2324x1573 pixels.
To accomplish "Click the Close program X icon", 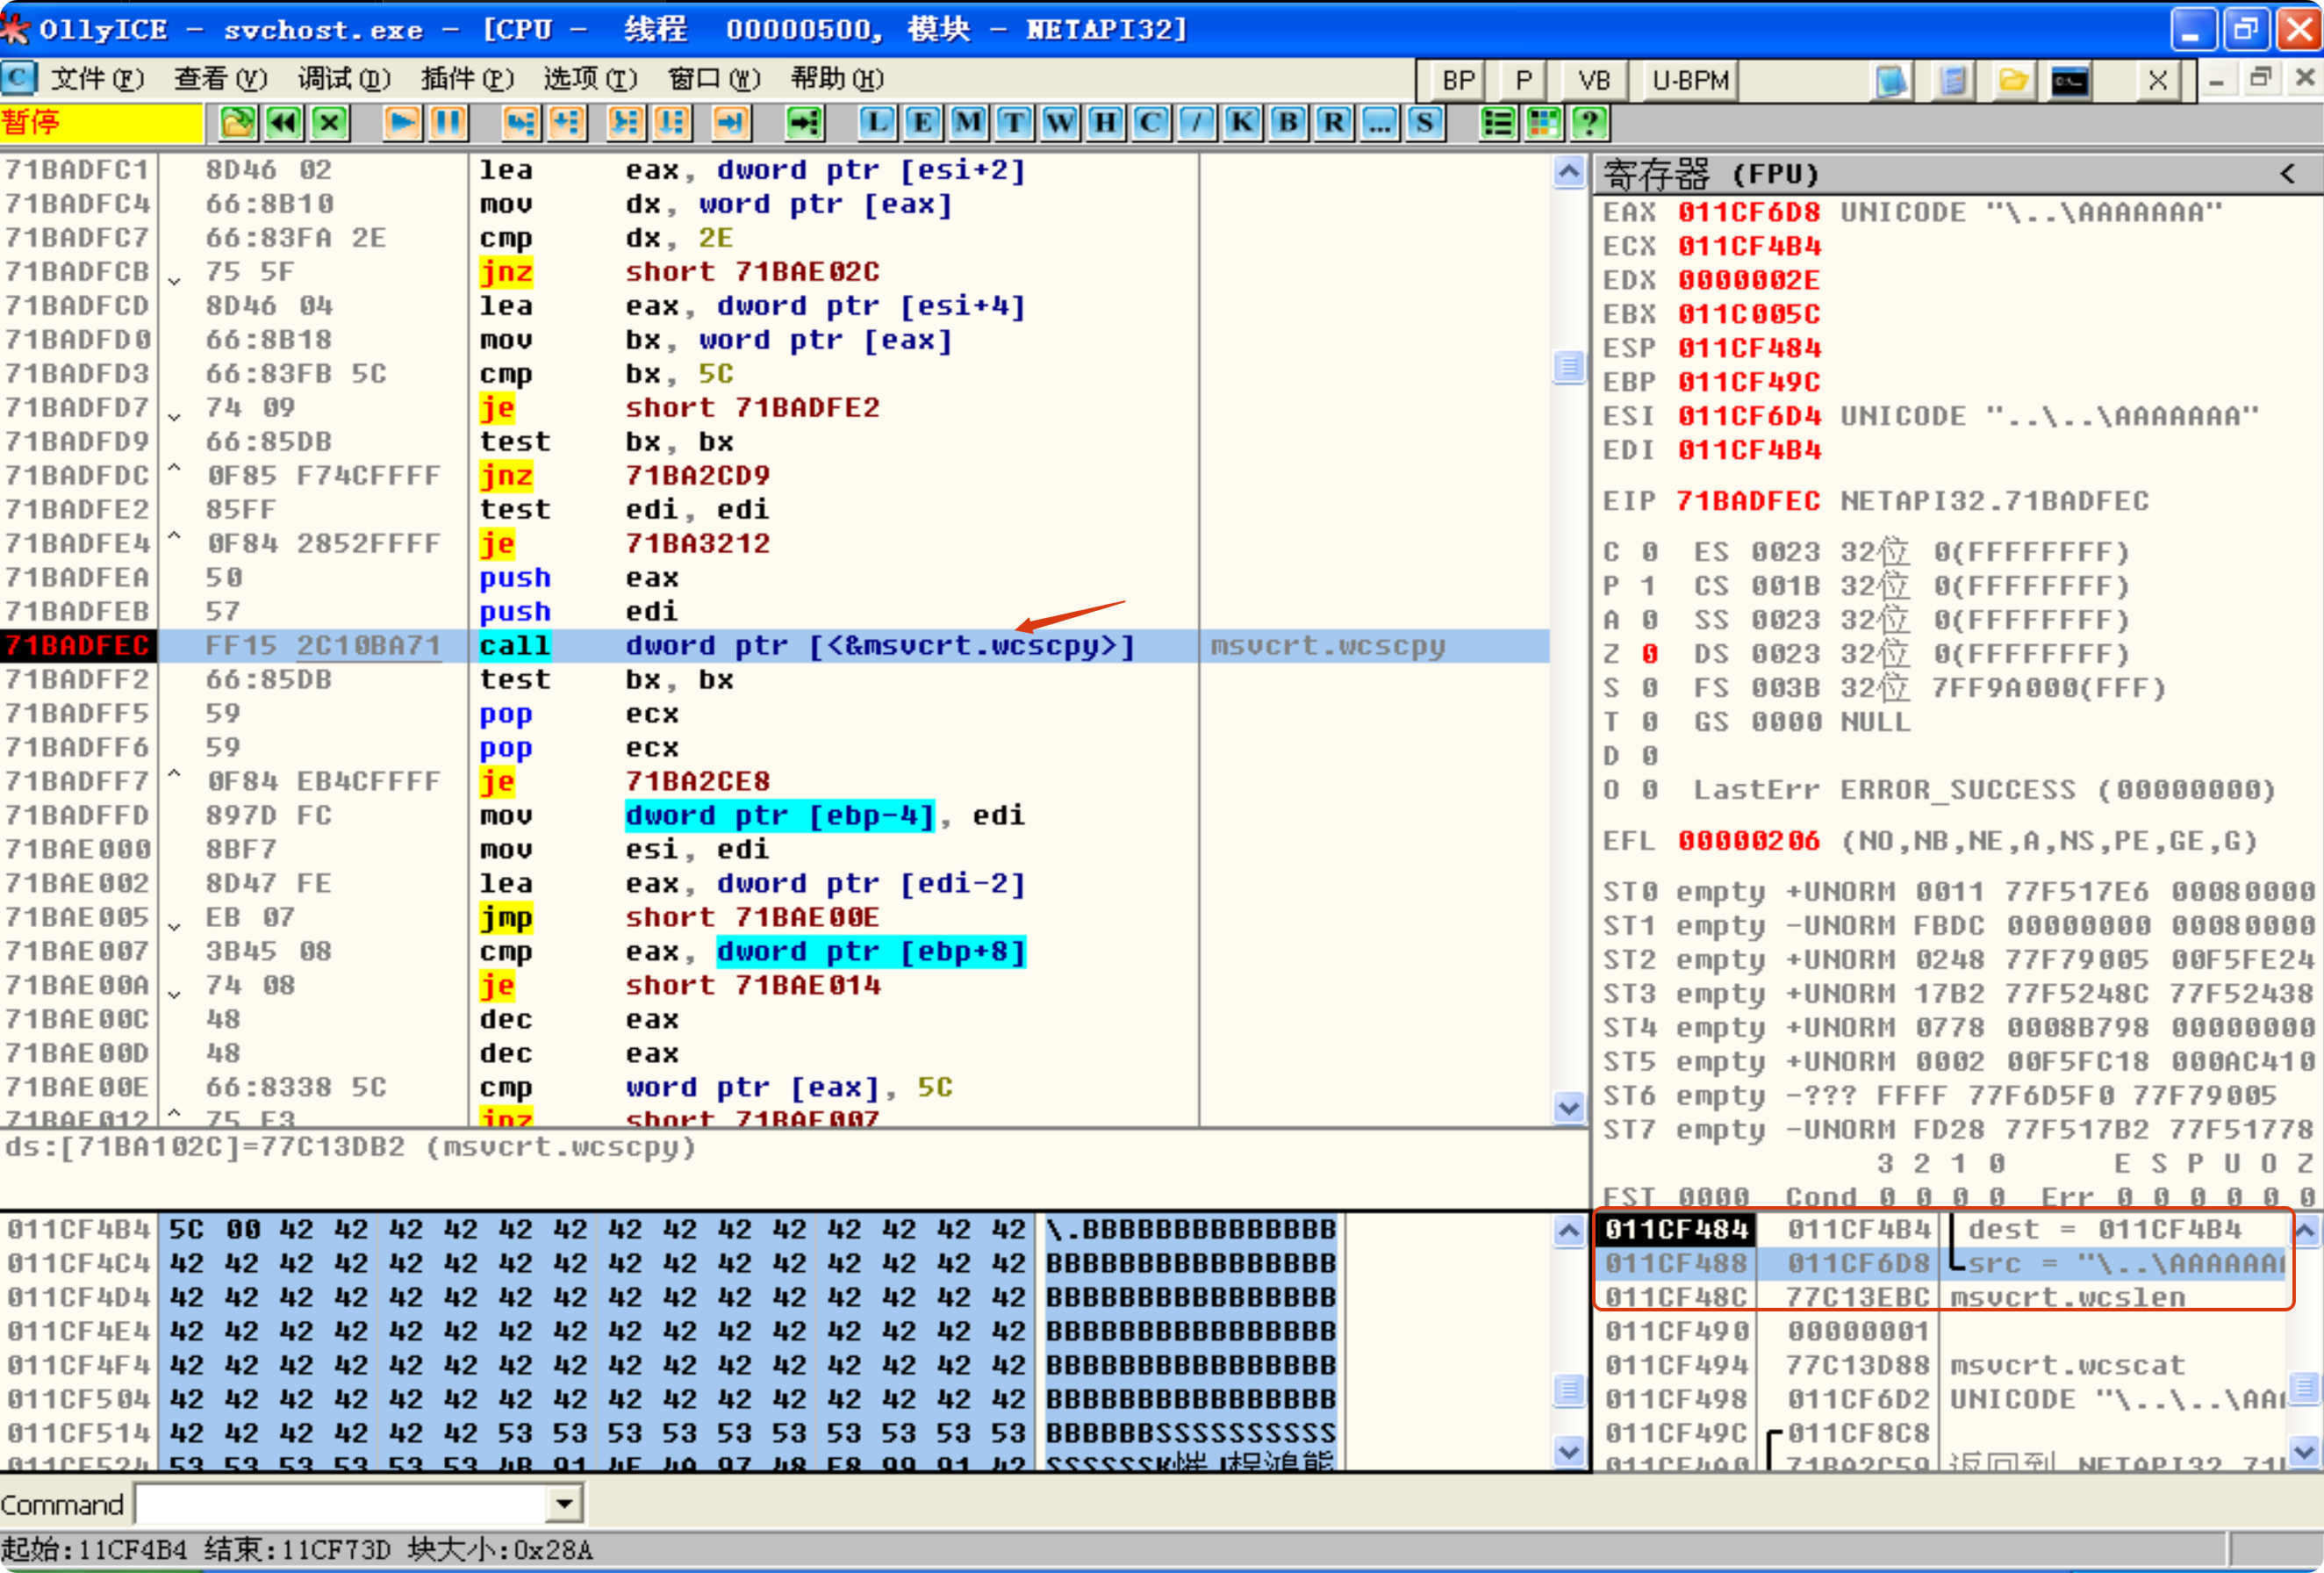I will (x=330, y=123).
